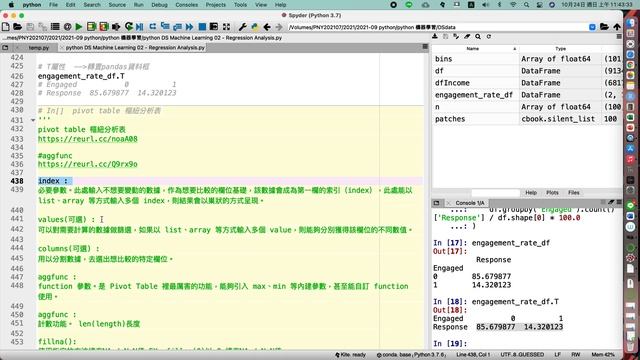
Task: Create a new file with toolbar icon
Action: [x=6, y=27]
